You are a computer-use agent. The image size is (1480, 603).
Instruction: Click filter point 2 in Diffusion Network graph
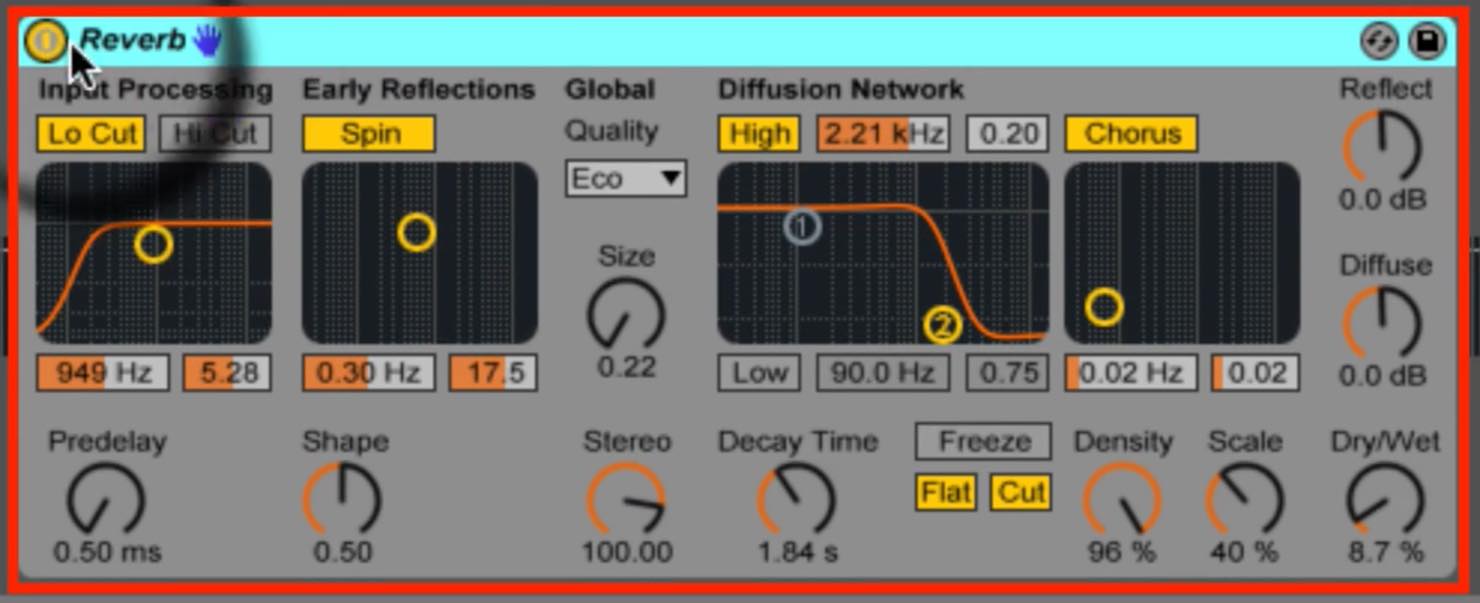942,325
